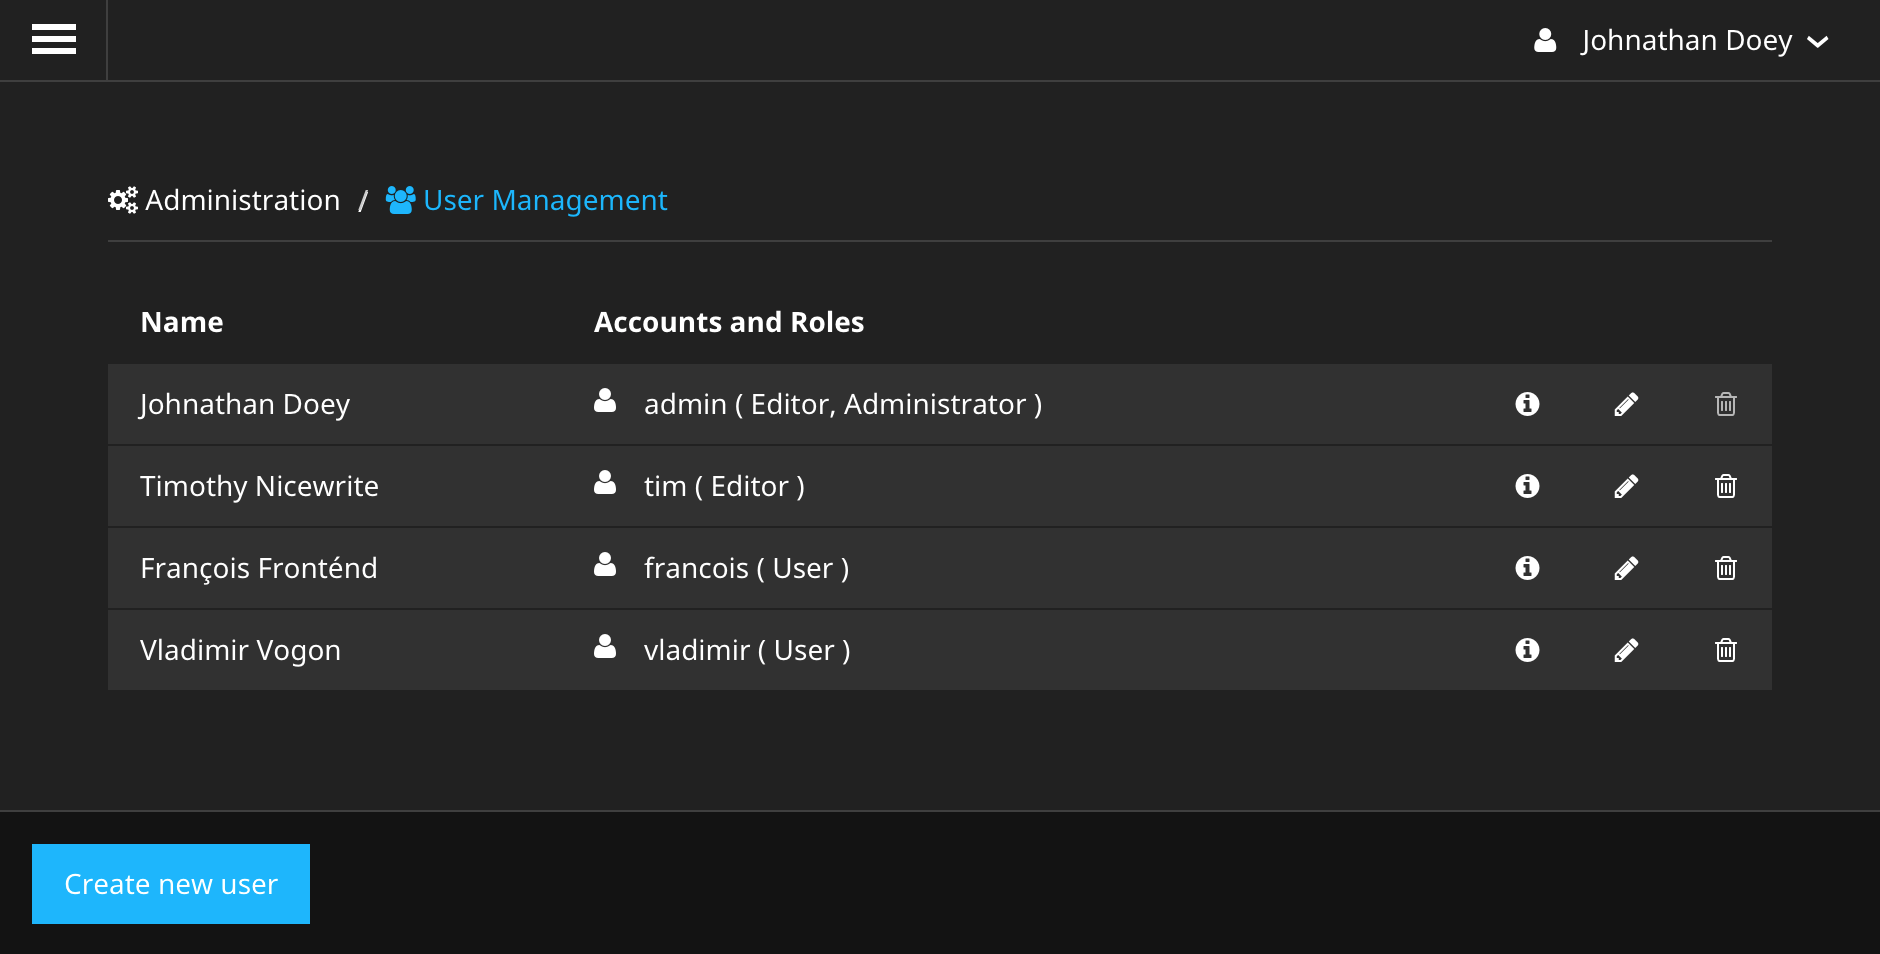Click the account icon beside admin
The image size is (1880, 954).
pyautogui.click(x=605, y=400)
